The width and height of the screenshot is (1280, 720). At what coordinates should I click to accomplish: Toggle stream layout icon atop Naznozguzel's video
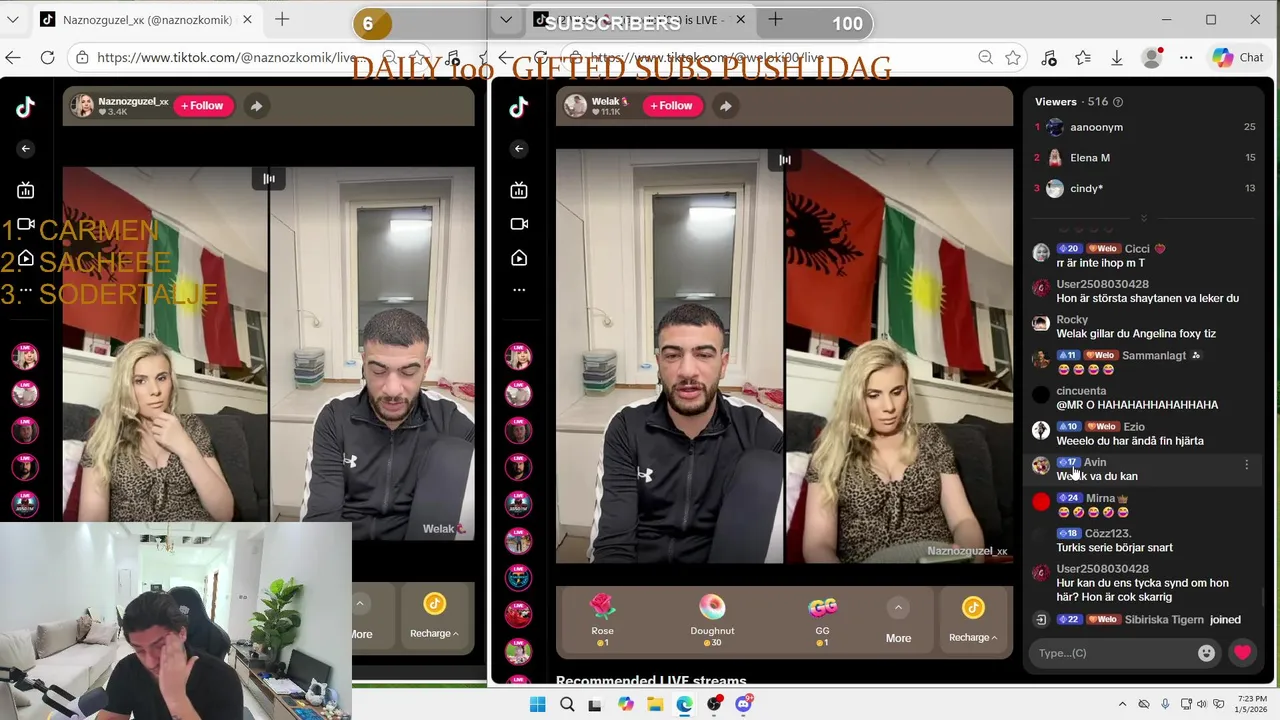pyautogui.click(x=269, y=179)
